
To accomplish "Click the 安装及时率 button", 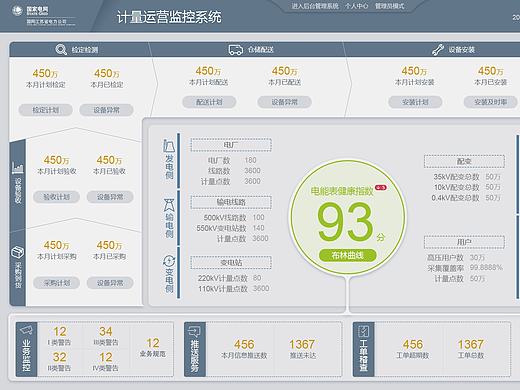I will [x=491, y=102].
